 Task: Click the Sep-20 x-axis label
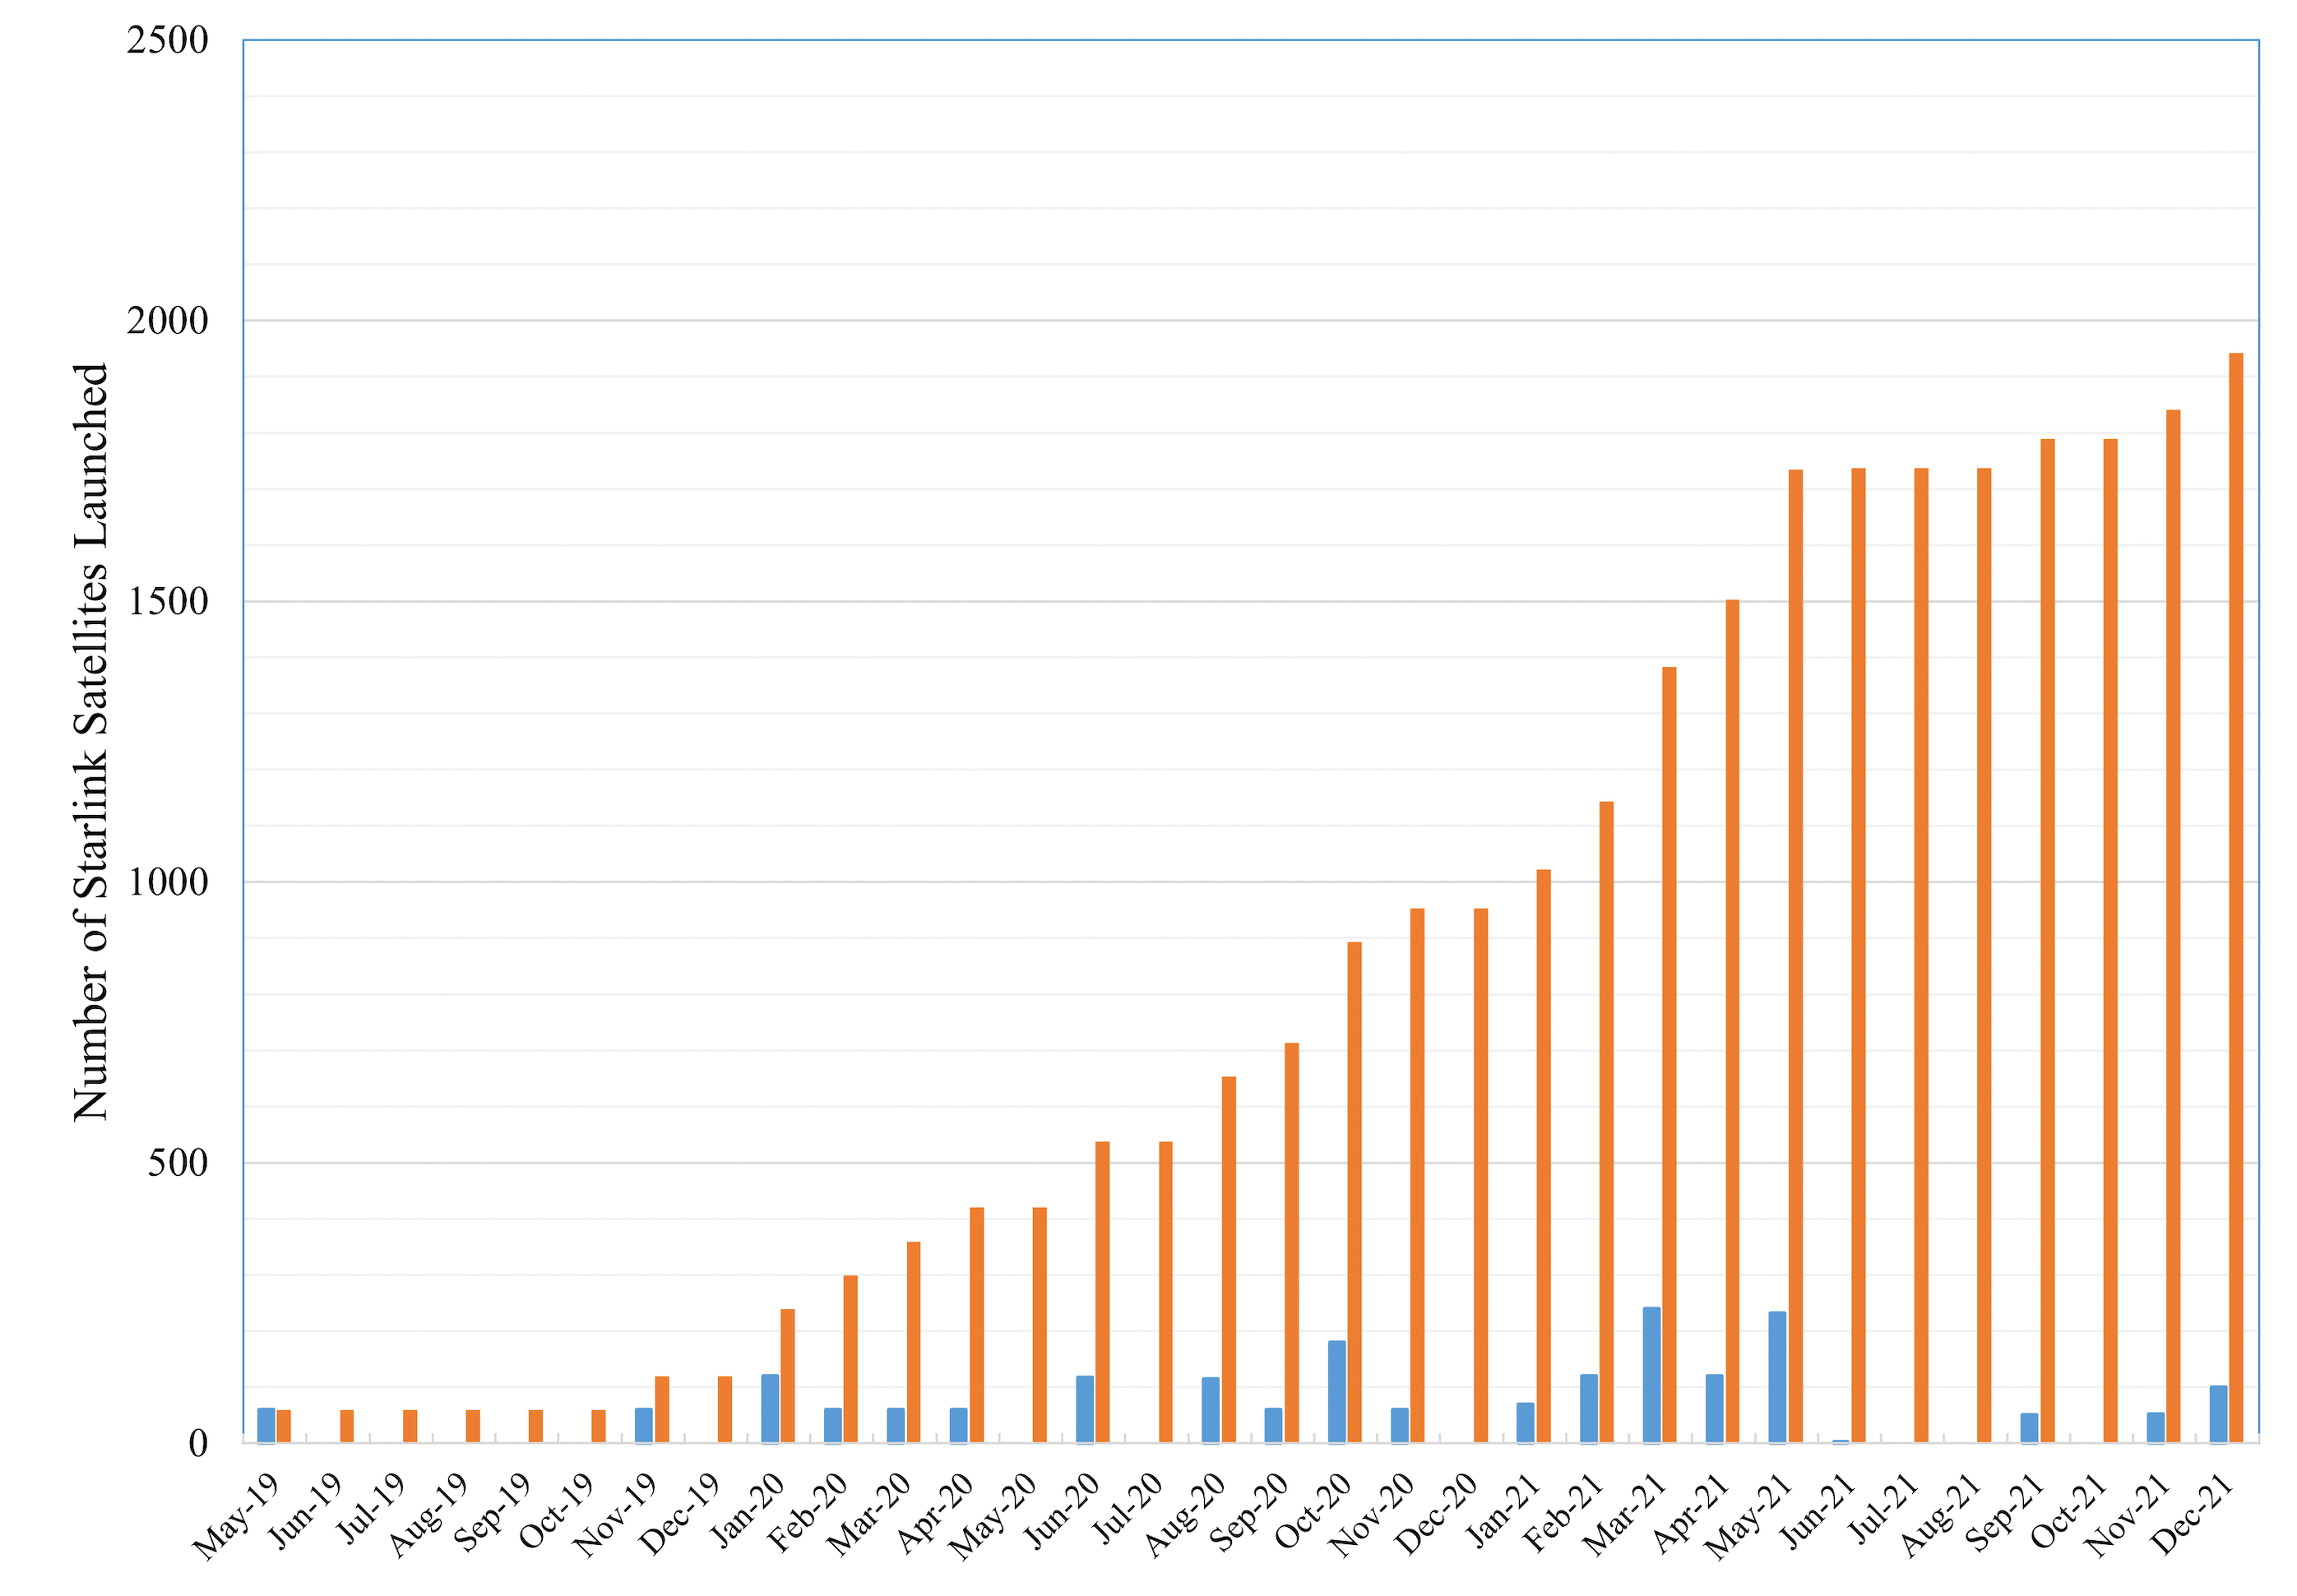point(1249,1513)
